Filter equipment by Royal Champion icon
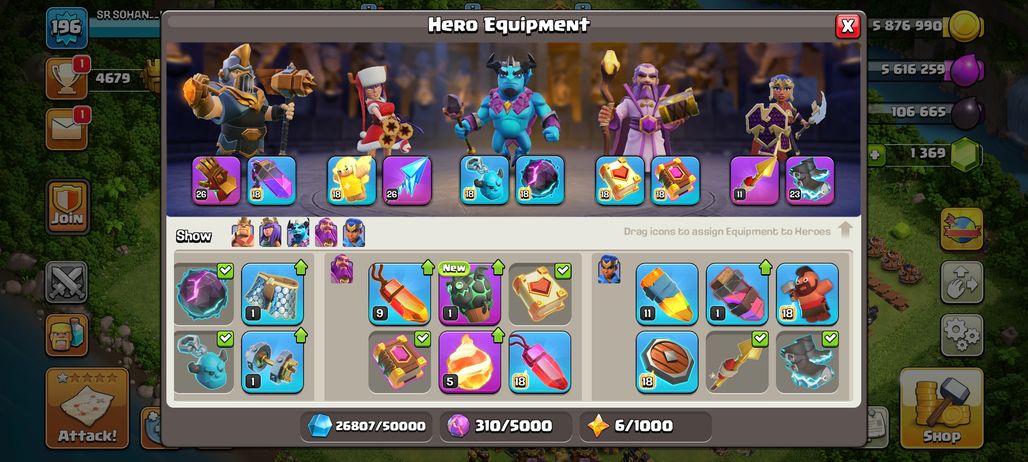This screenshot has width=1028, height=462. point(353,233)
